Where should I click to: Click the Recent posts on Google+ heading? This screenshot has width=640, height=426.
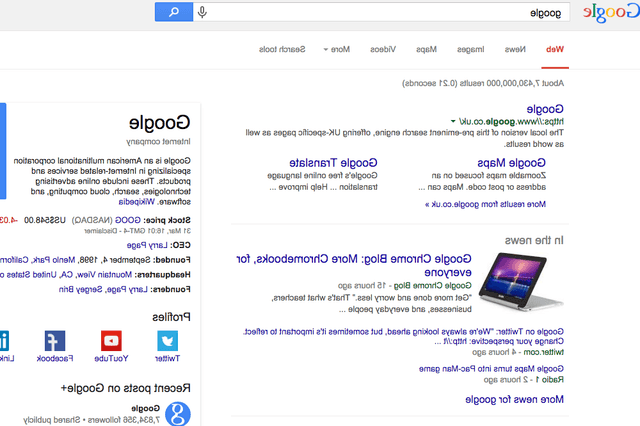(126, 388)
